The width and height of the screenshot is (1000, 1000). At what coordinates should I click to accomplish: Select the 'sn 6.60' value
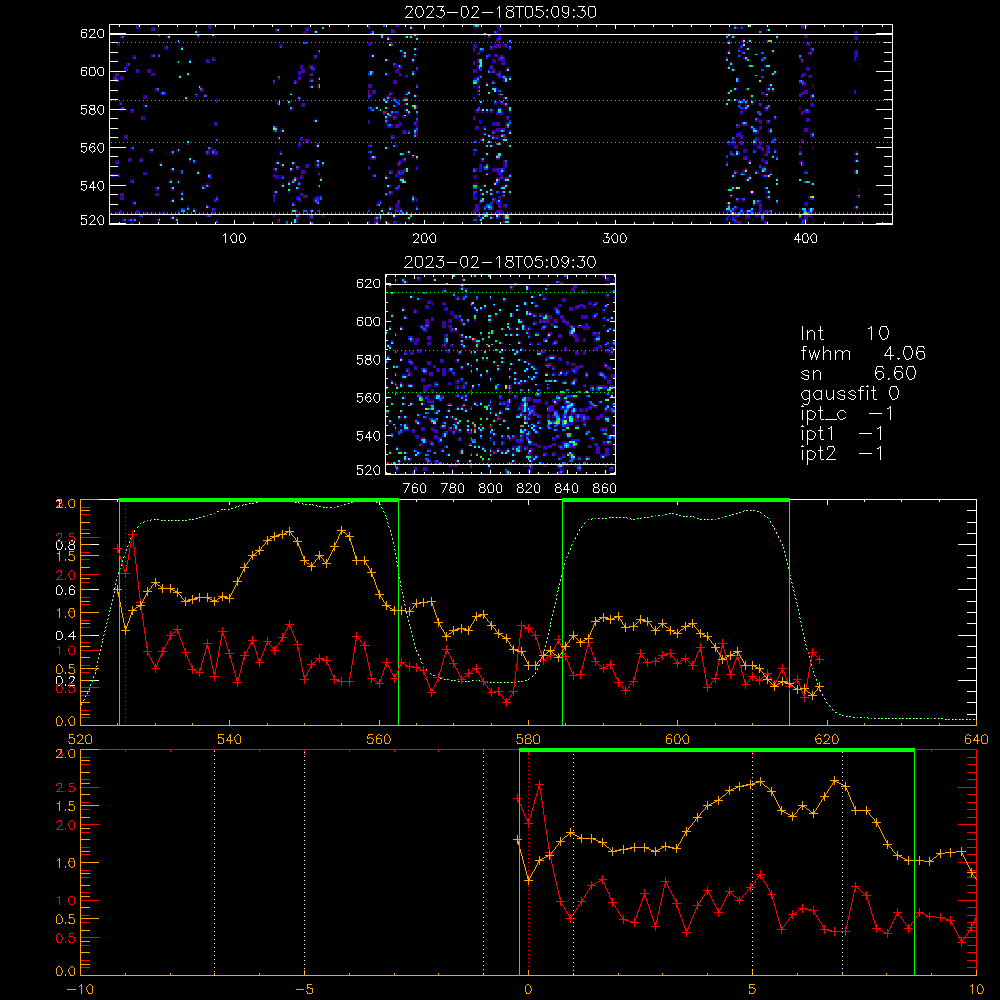click(x=858, y=373)
